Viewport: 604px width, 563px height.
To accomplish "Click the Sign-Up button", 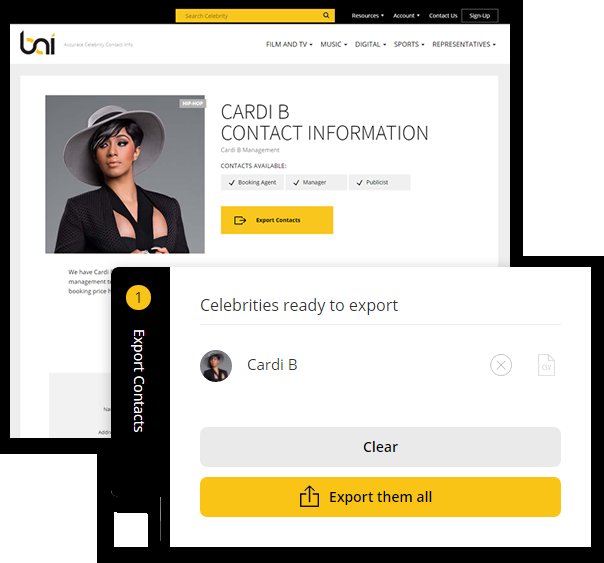I will click(x=480, y=16).
